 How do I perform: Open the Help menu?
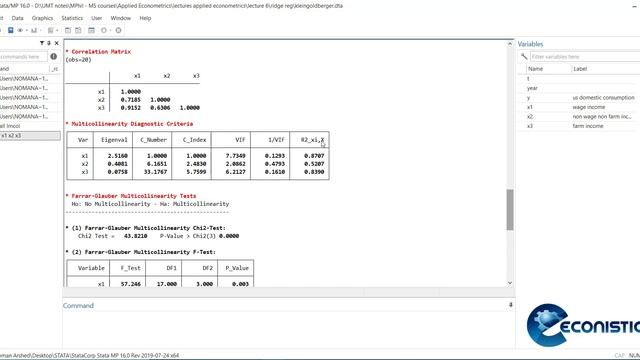(x=145, y=18)
